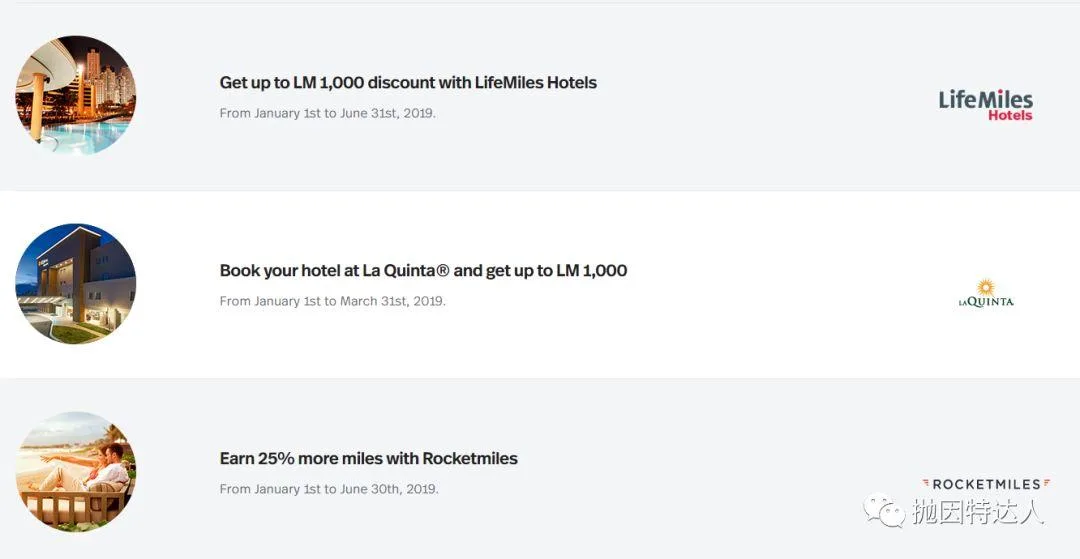Open the Earn 25% more miles Rocketmiles offer
Image resolution: width=1080 pixels, height=559 pixels.
tap(369, 459)
